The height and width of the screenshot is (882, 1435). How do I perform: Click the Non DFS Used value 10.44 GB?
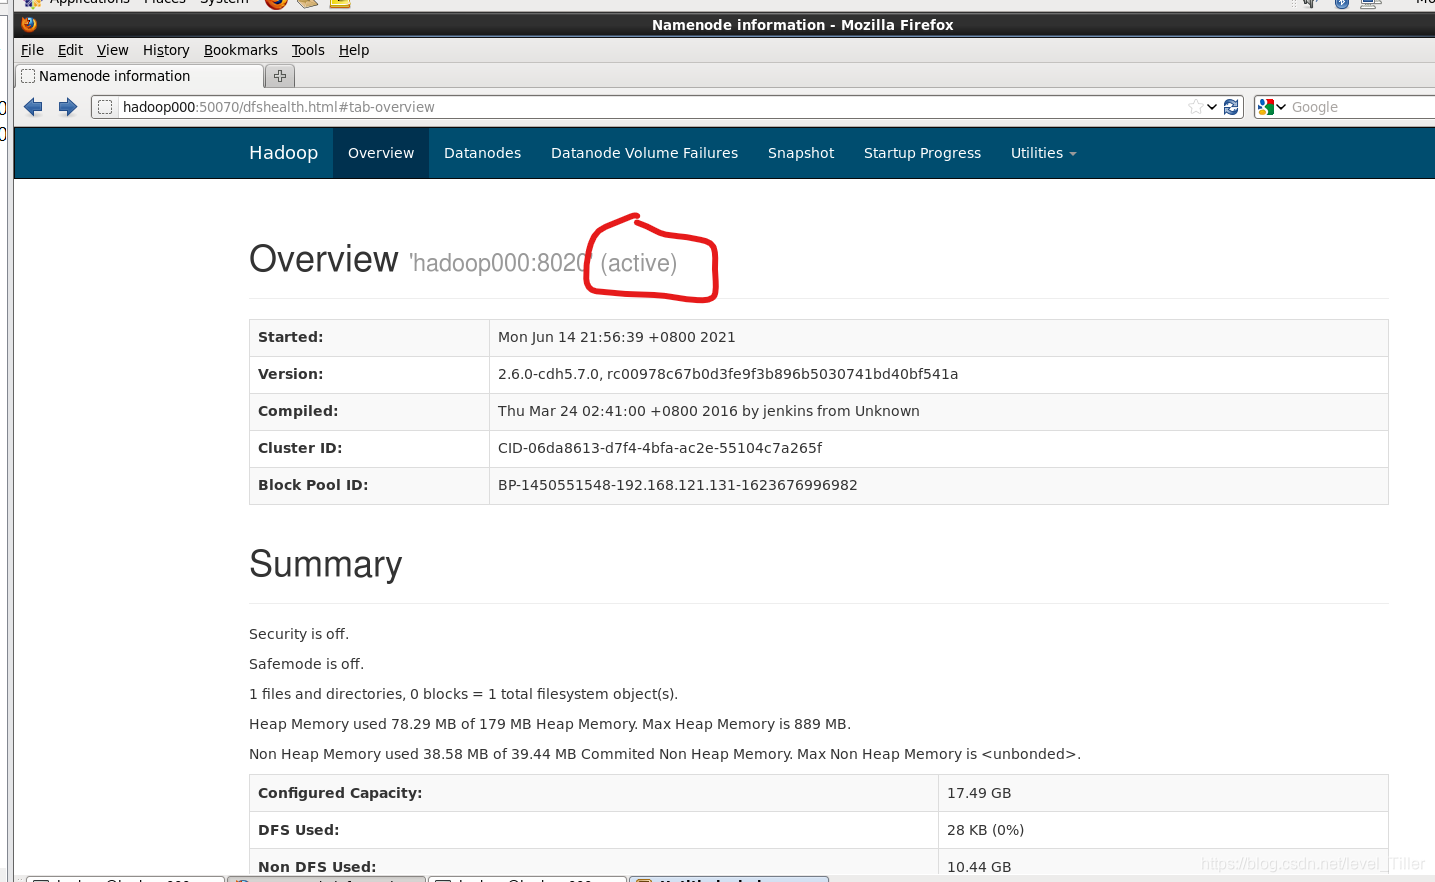coord(979,866)
